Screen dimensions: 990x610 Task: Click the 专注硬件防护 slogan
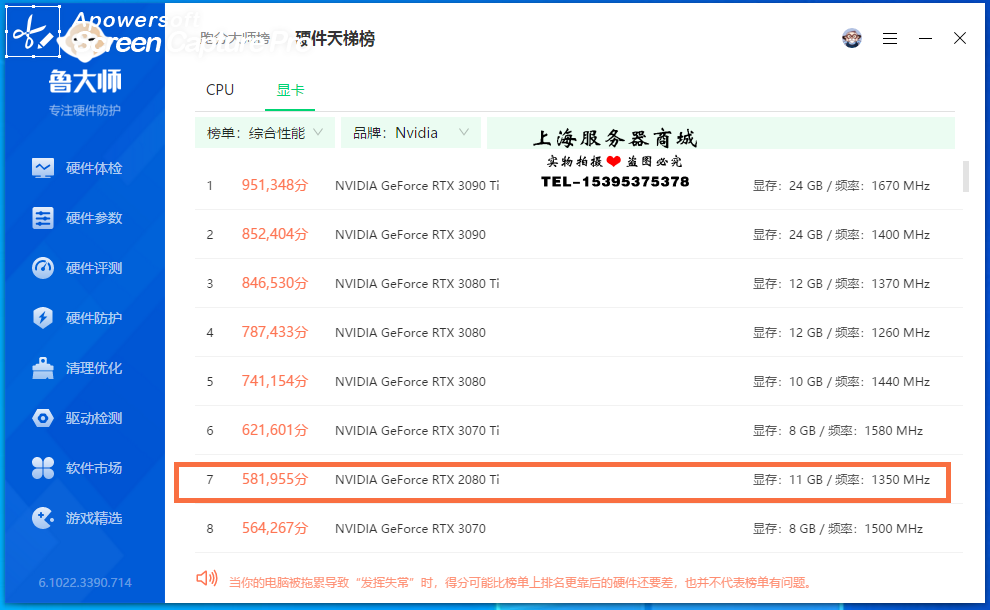coord(85,110)
